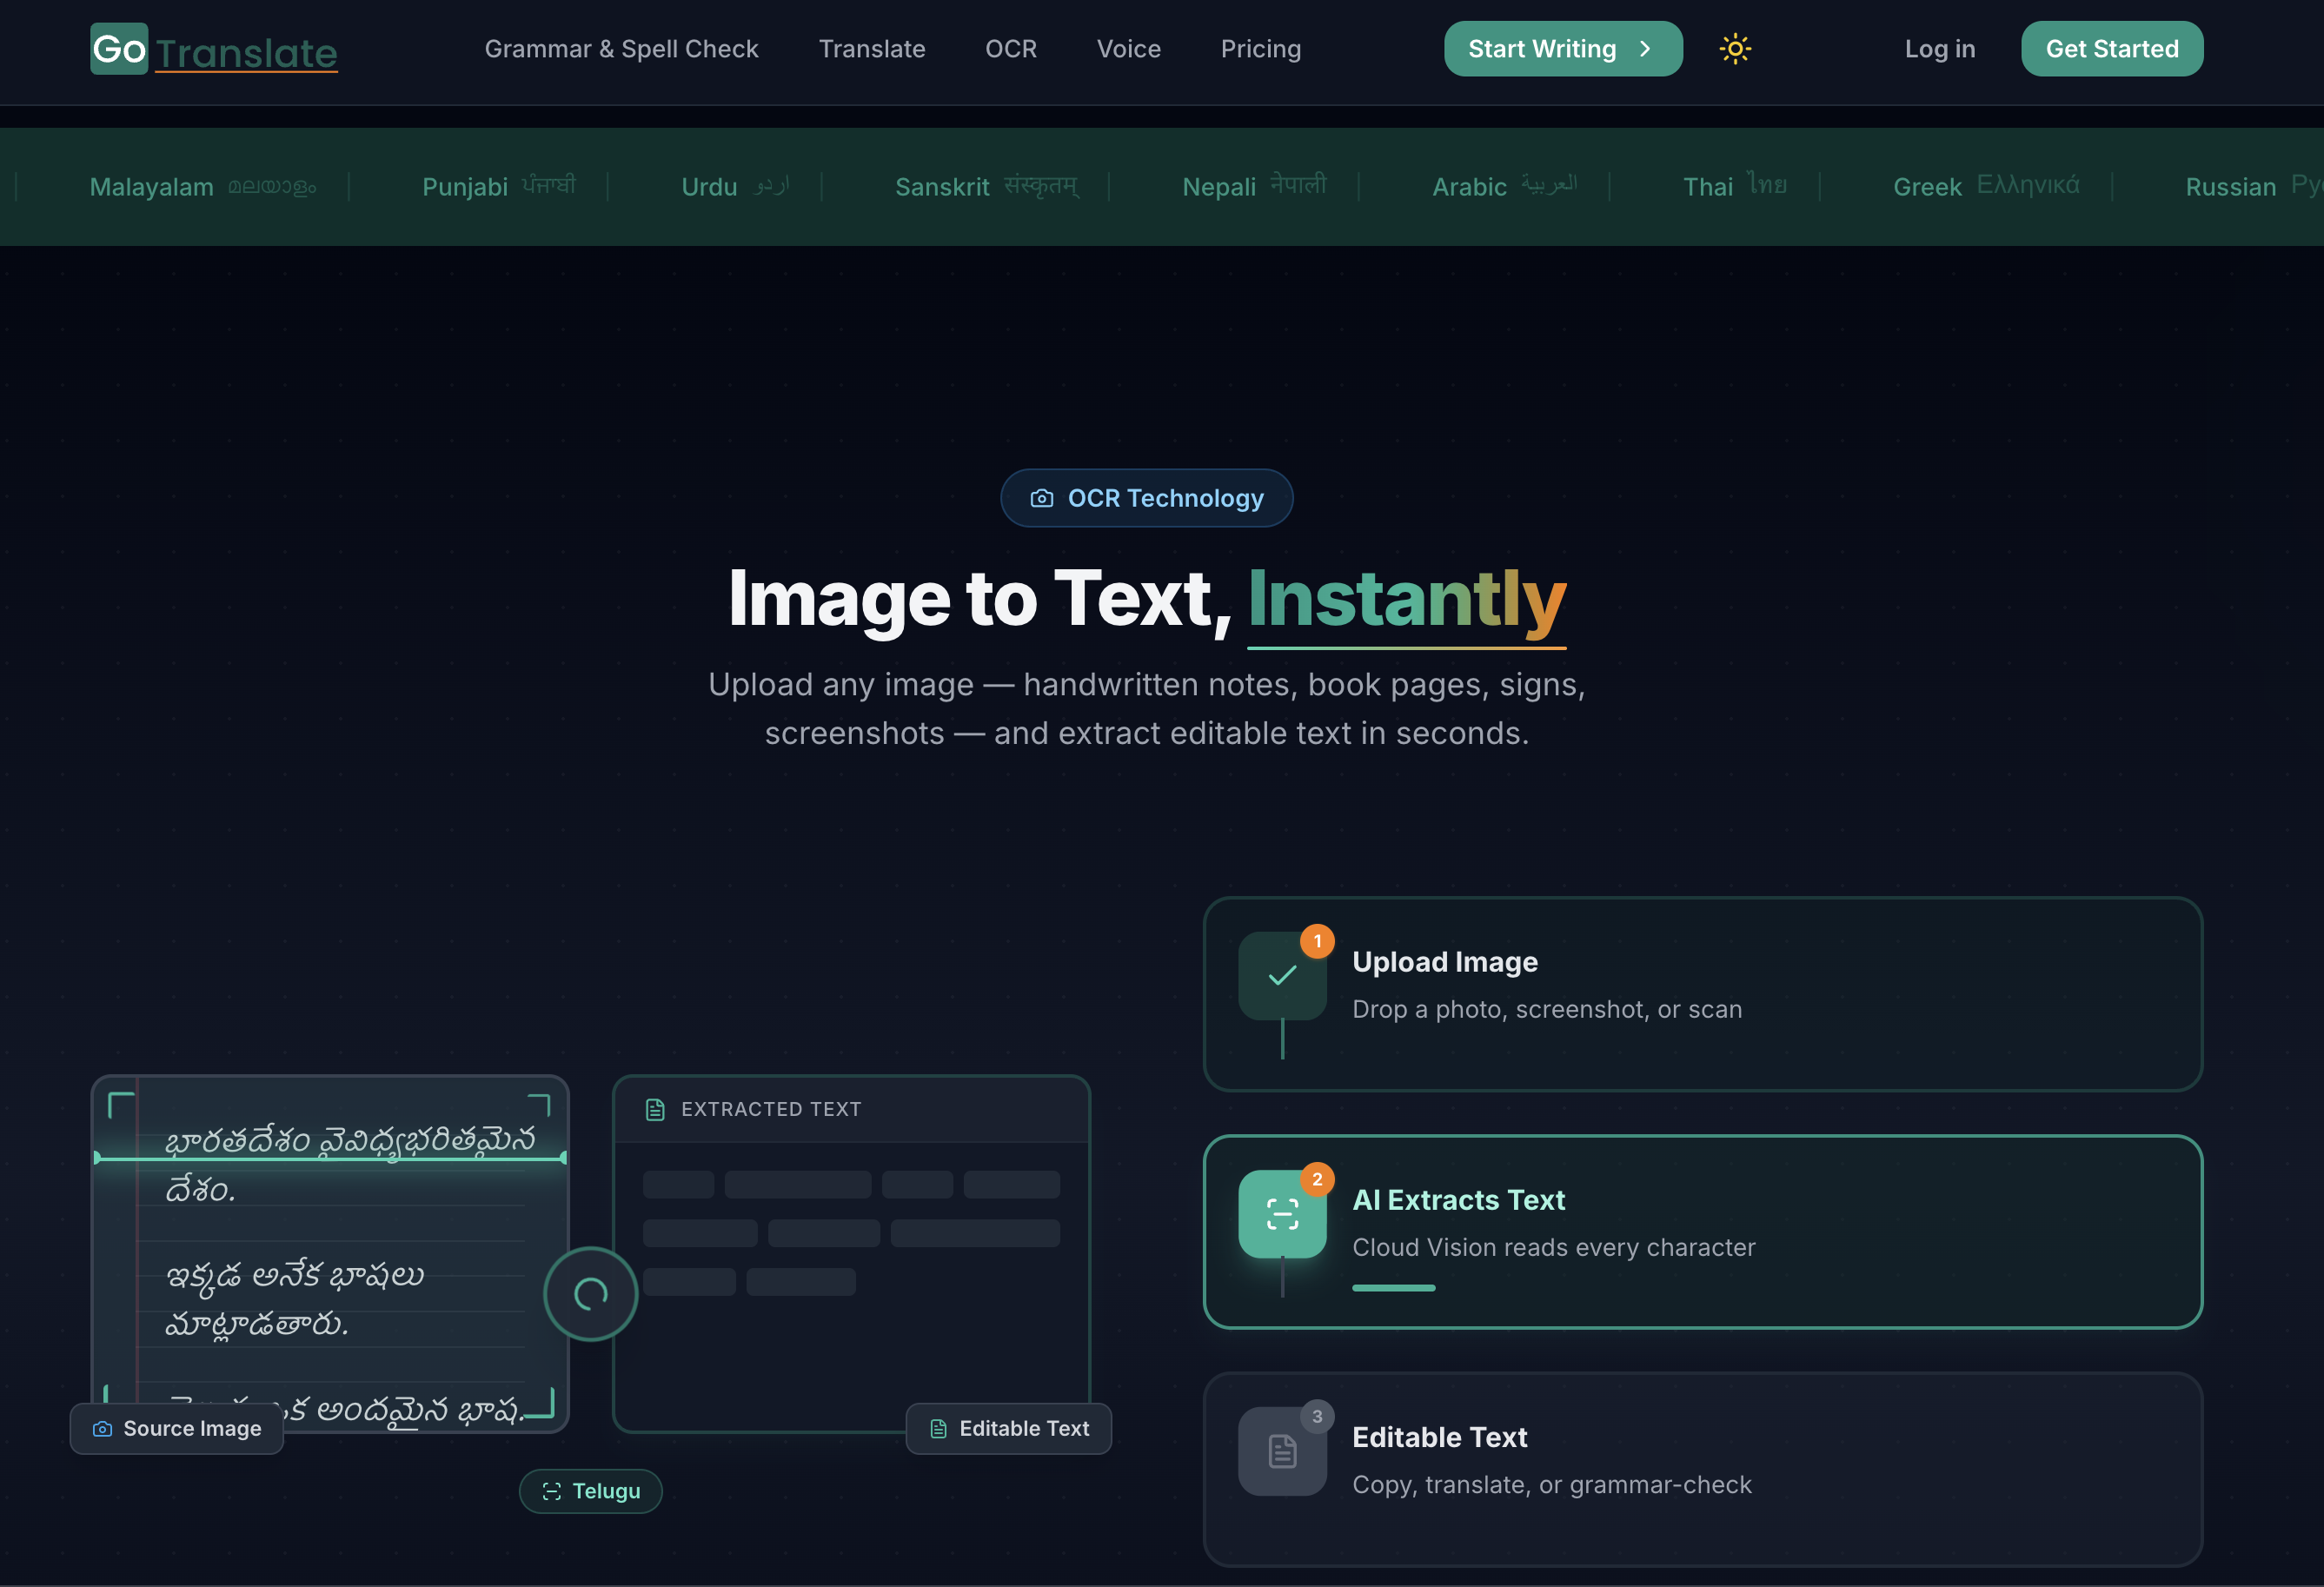
Task: Open the Pricing page
Action: [x=1261, y=48]
